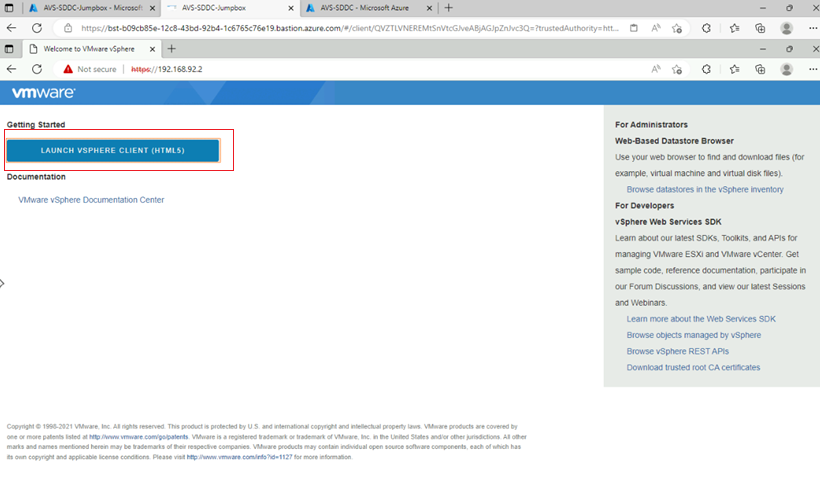Image resolution: width=820 pixels, height=477 pixels.
Task: Close the AVS-SDDC - Microsoft Azure tab
Action: 429,8
